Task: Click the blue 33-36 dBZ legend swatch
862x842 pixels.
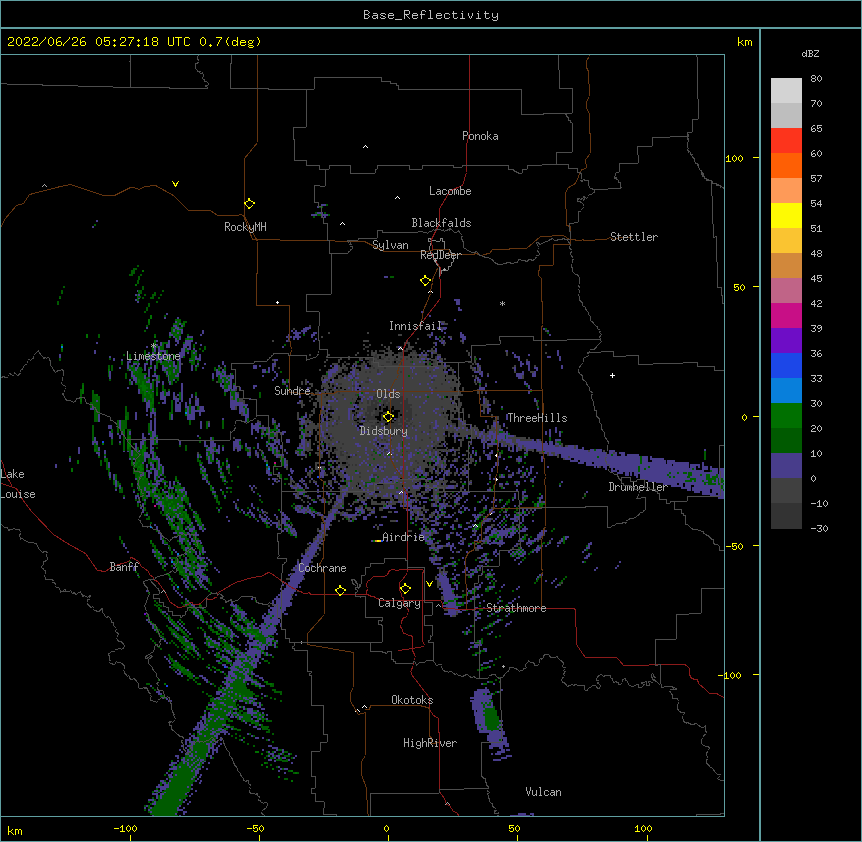Action: [786, 365]
